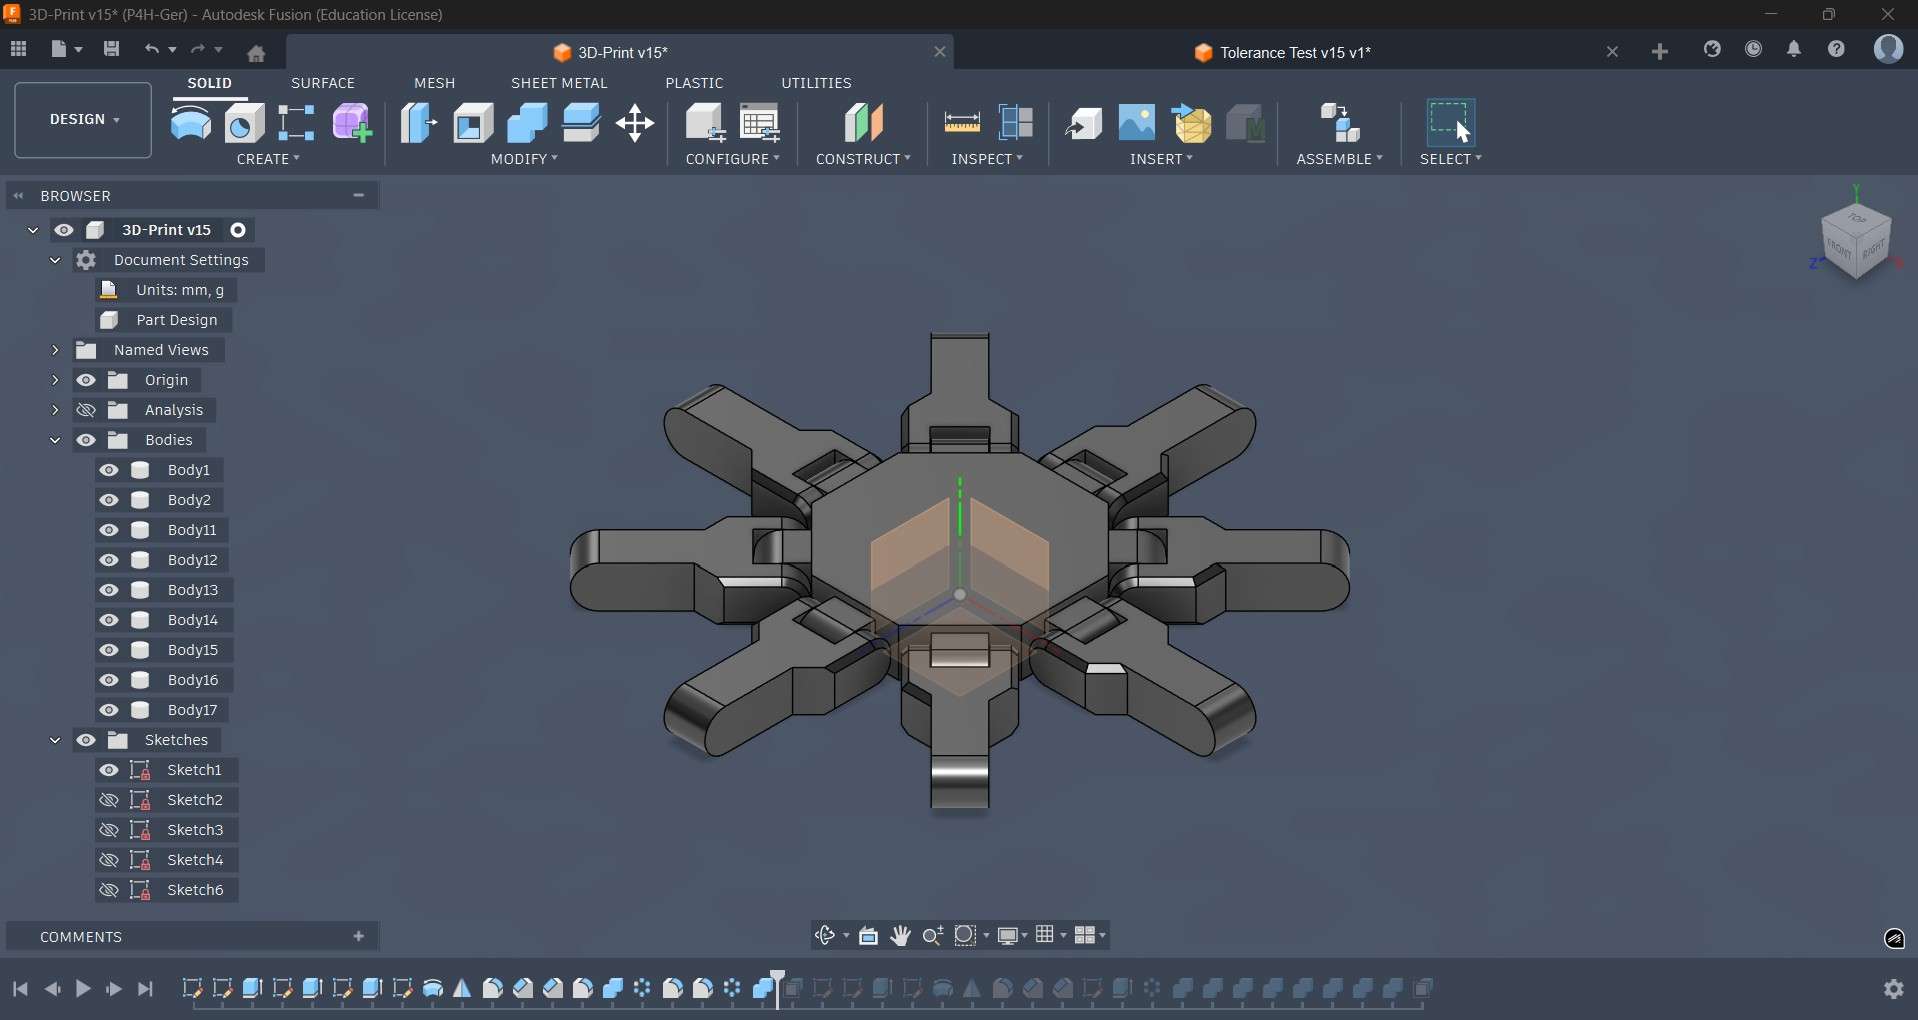Open the INSERT menu
1918x1020 pixels.
pos(1162,159)
